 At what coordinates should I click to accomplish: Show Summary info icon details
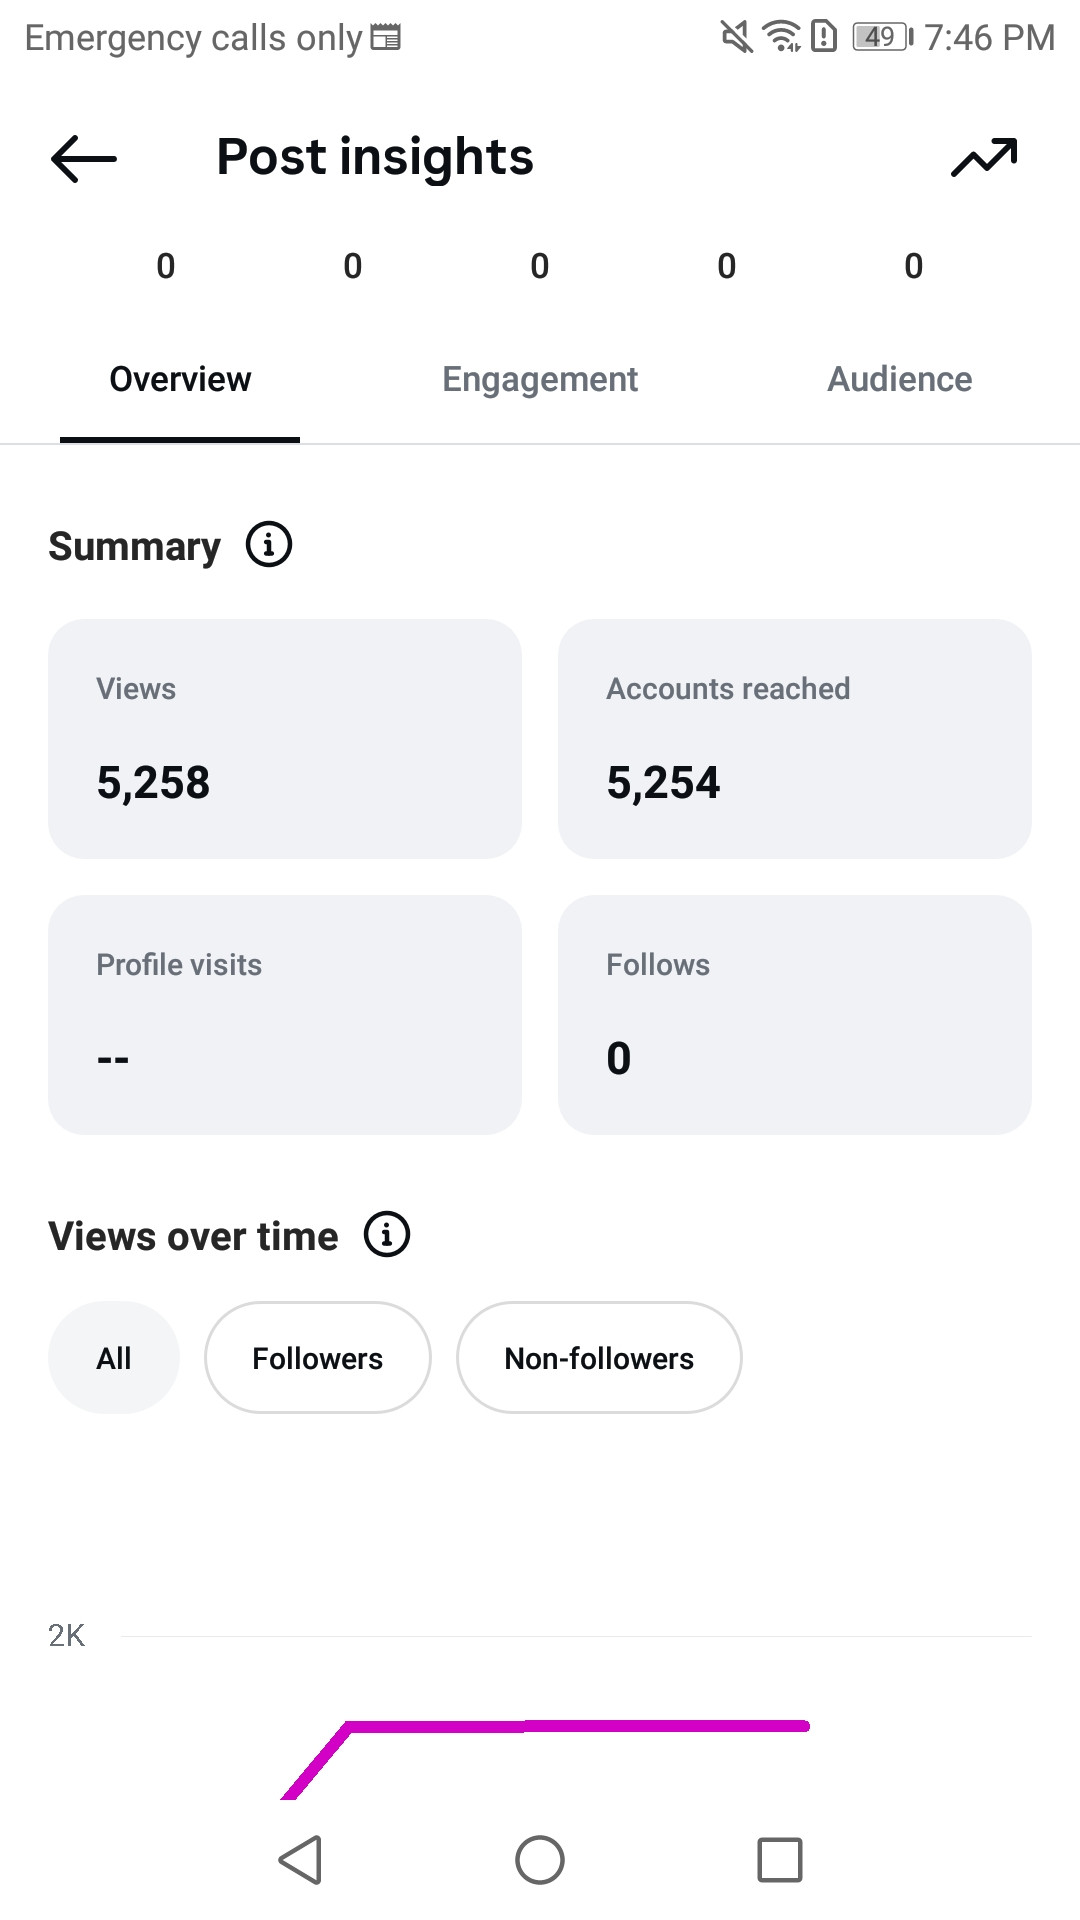click(x=269, y=545)
